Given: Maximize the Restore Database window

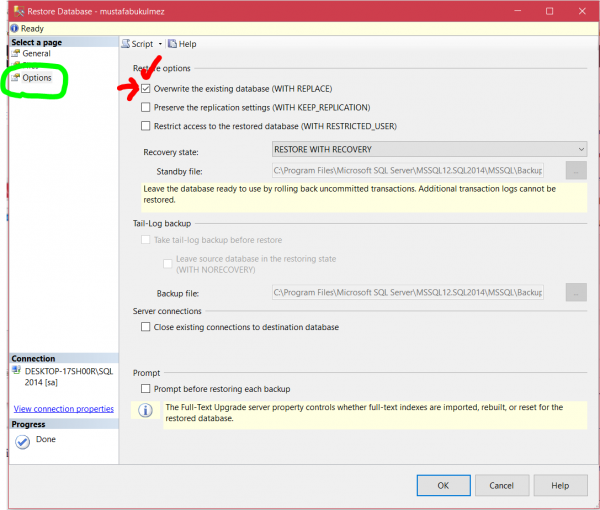Looking at the screenshot, I should (549, 11).
